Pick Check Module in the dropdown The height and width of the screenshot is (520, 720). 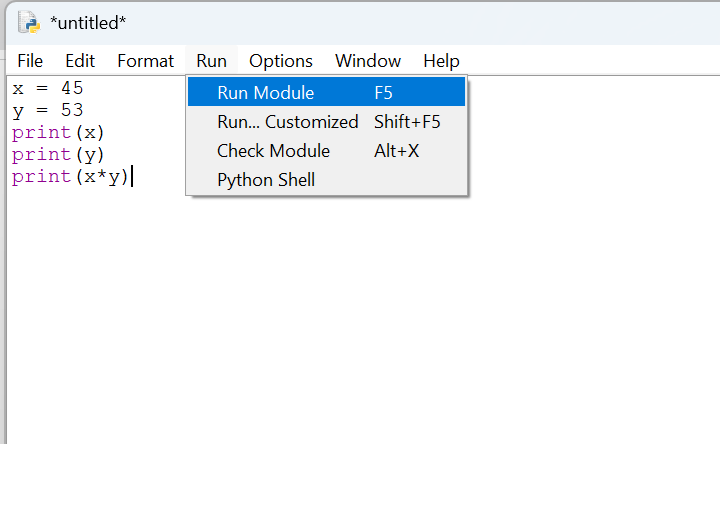[x=273, y=151]
